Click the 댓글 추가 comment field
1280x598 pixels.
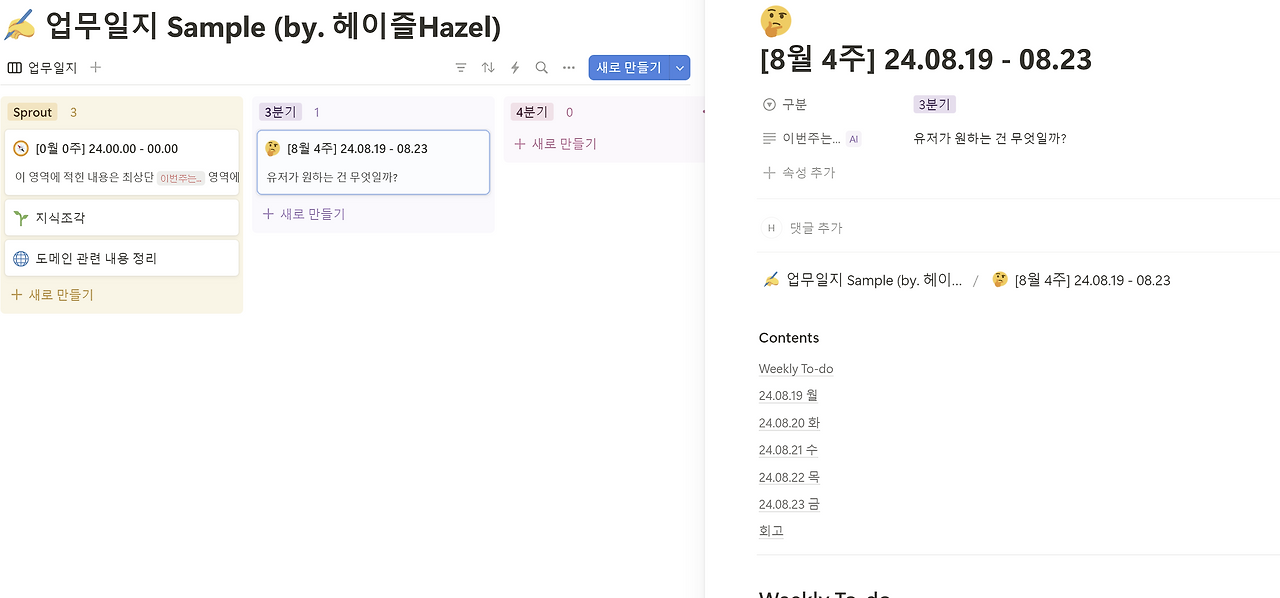[x=816, y=228]
